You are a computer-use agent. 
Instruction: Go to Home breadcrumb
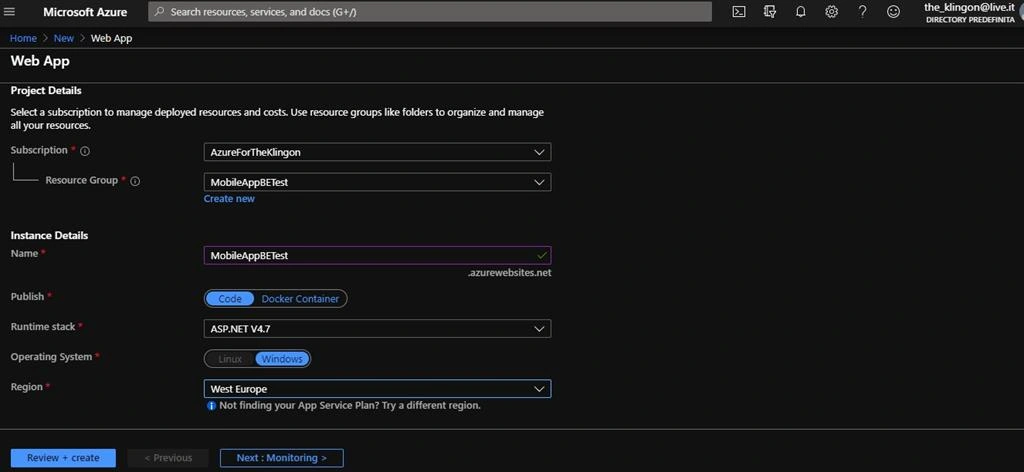pos(23,38)
